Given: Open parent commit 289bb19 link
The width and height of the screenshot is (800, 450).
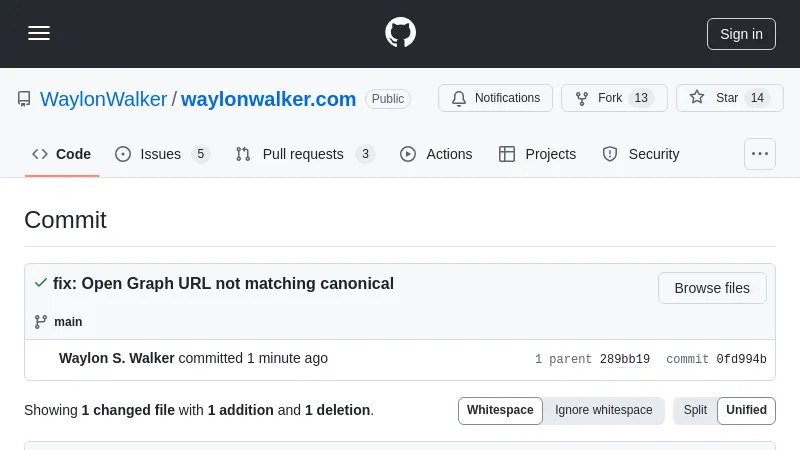Looking at the screenshot, I should click(x=625, y=360).
